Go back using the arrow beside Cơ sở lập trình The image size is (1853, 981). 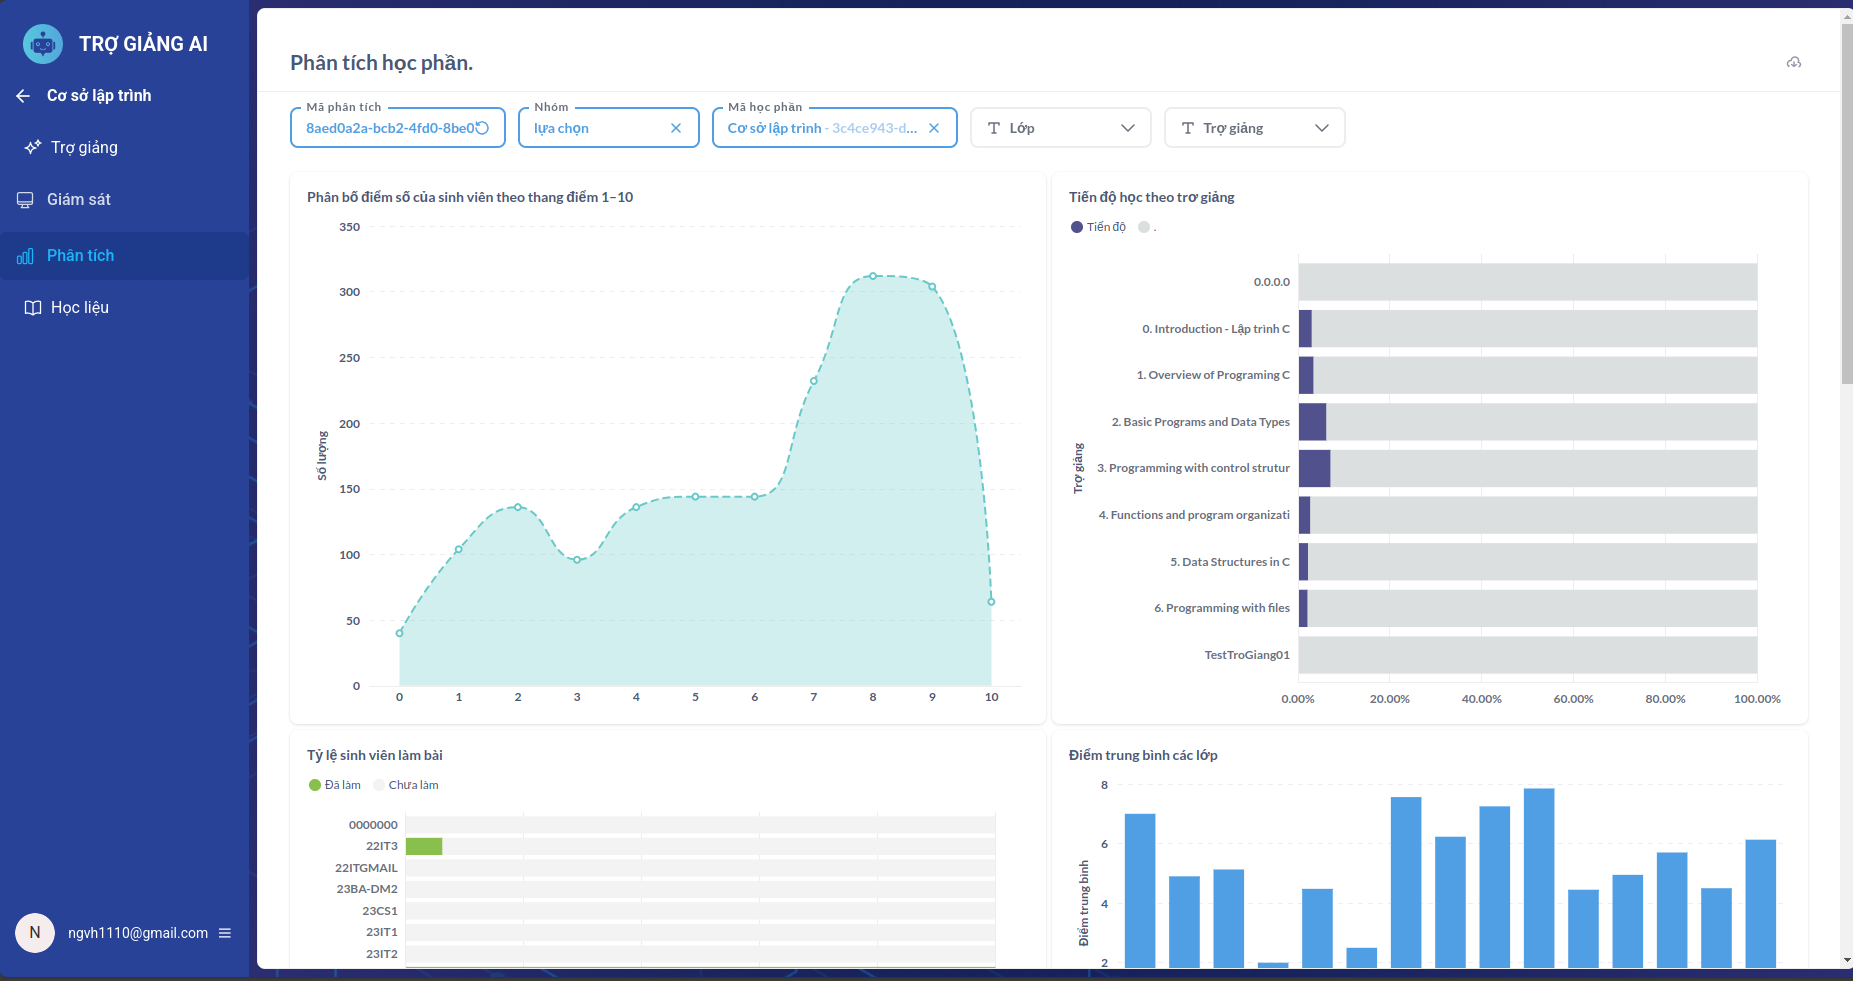pos(23,96)
